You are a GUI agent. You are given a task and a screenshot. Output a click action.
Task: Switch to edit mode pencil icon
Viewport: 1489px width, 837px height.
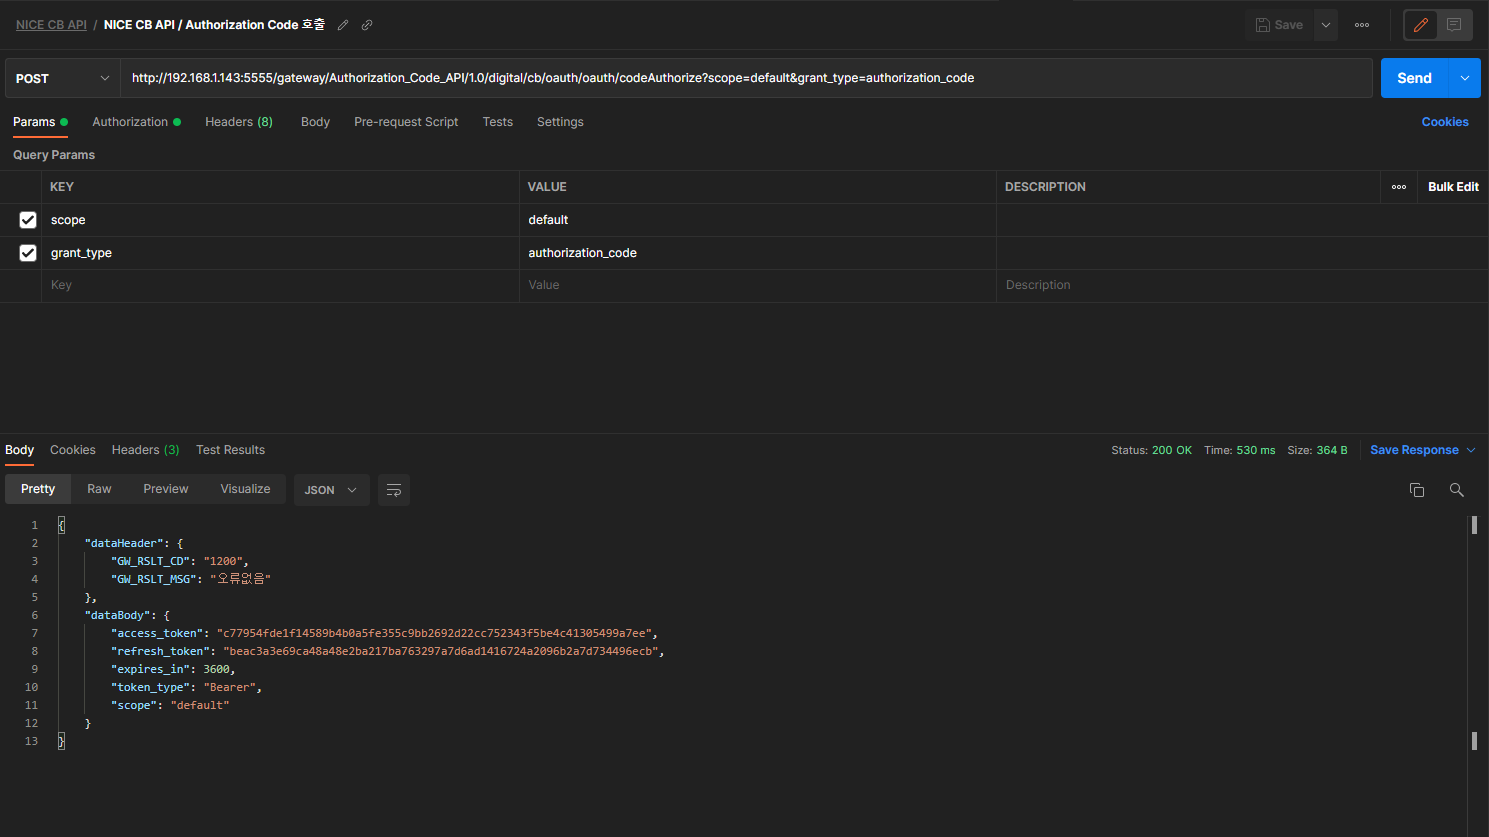(x=1420, y=25)
